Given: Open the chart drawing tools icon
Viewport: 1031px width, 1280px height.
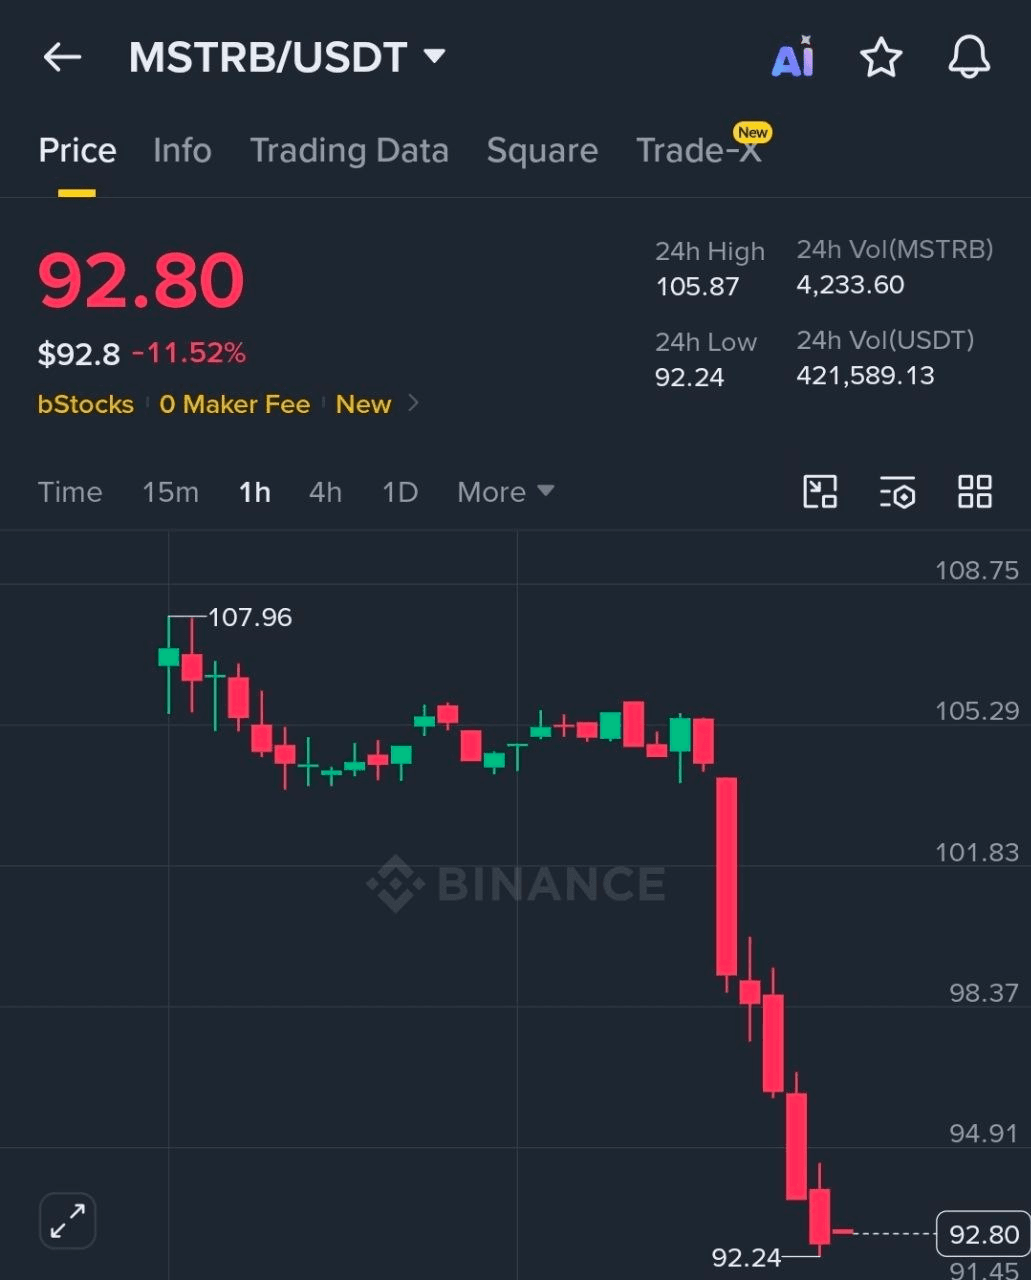Looking at the screenshot, I should pyautogui.click(x=820, y=492).
